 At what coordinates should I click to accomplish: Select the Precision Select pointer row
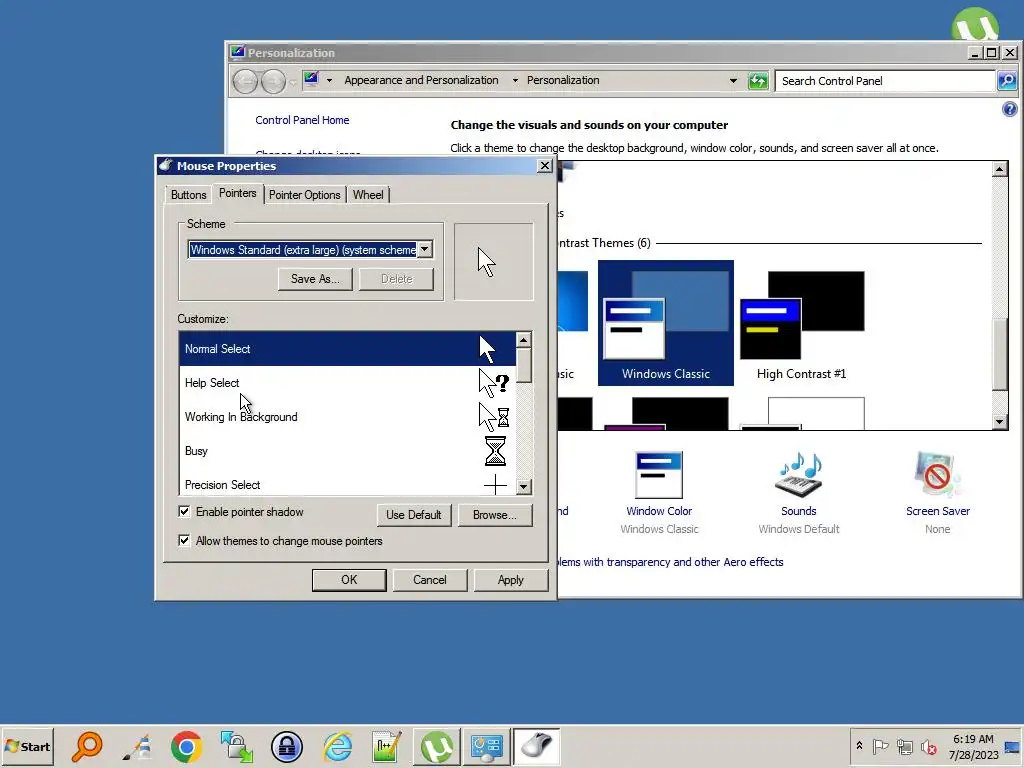[x=347, y=484]
